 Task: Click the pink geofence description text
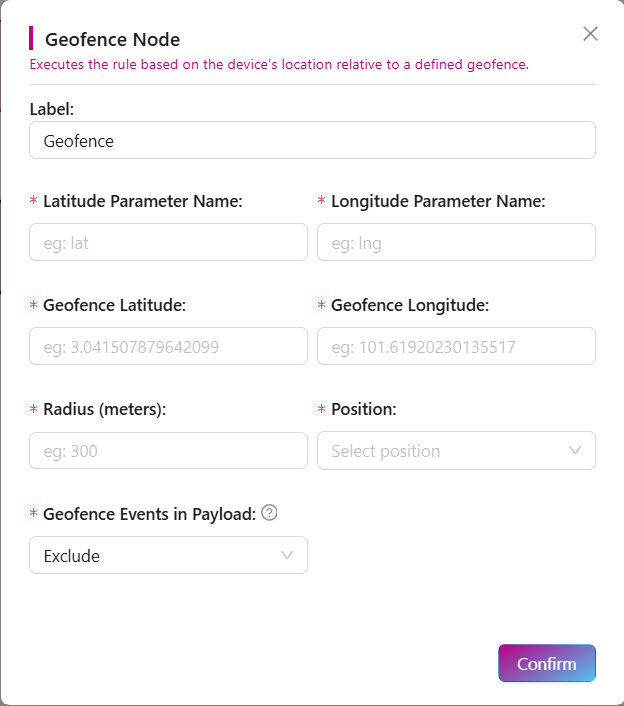click(279, 65)
